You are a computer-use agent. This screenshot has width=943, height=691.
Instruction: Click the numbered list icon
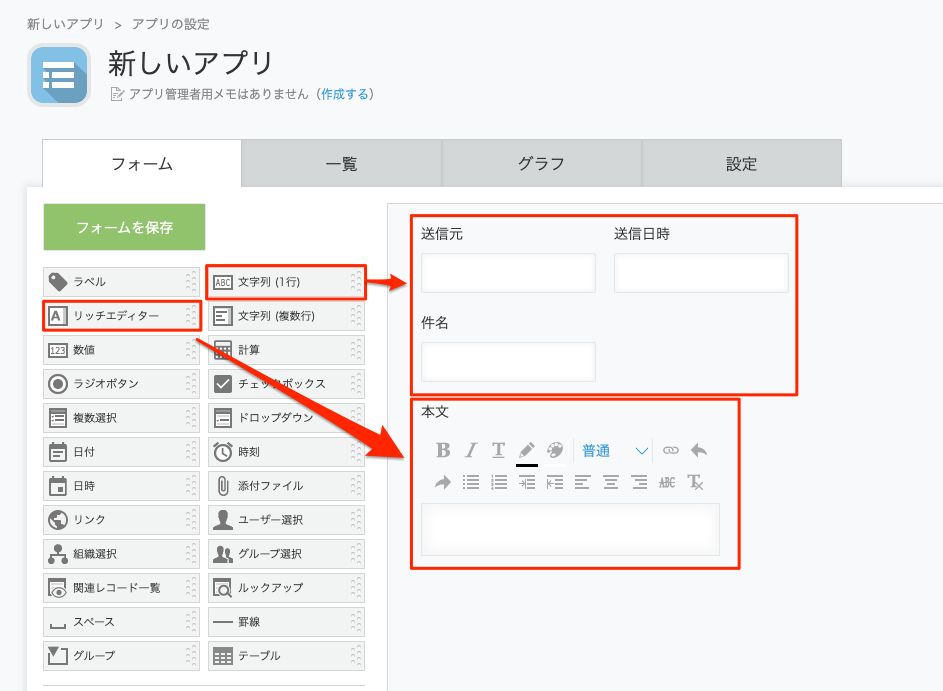[499, 482]
